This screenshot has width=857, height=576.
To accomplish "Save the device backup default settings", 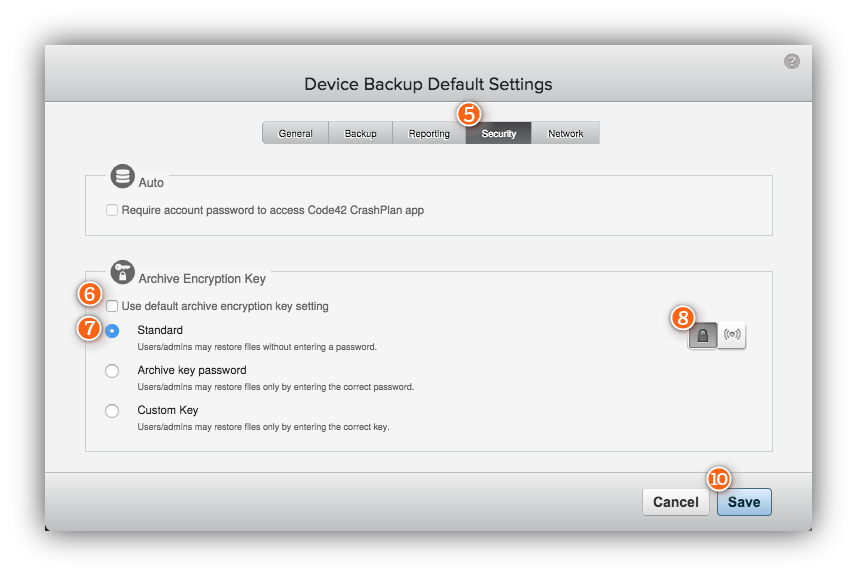I will point(744,502).
